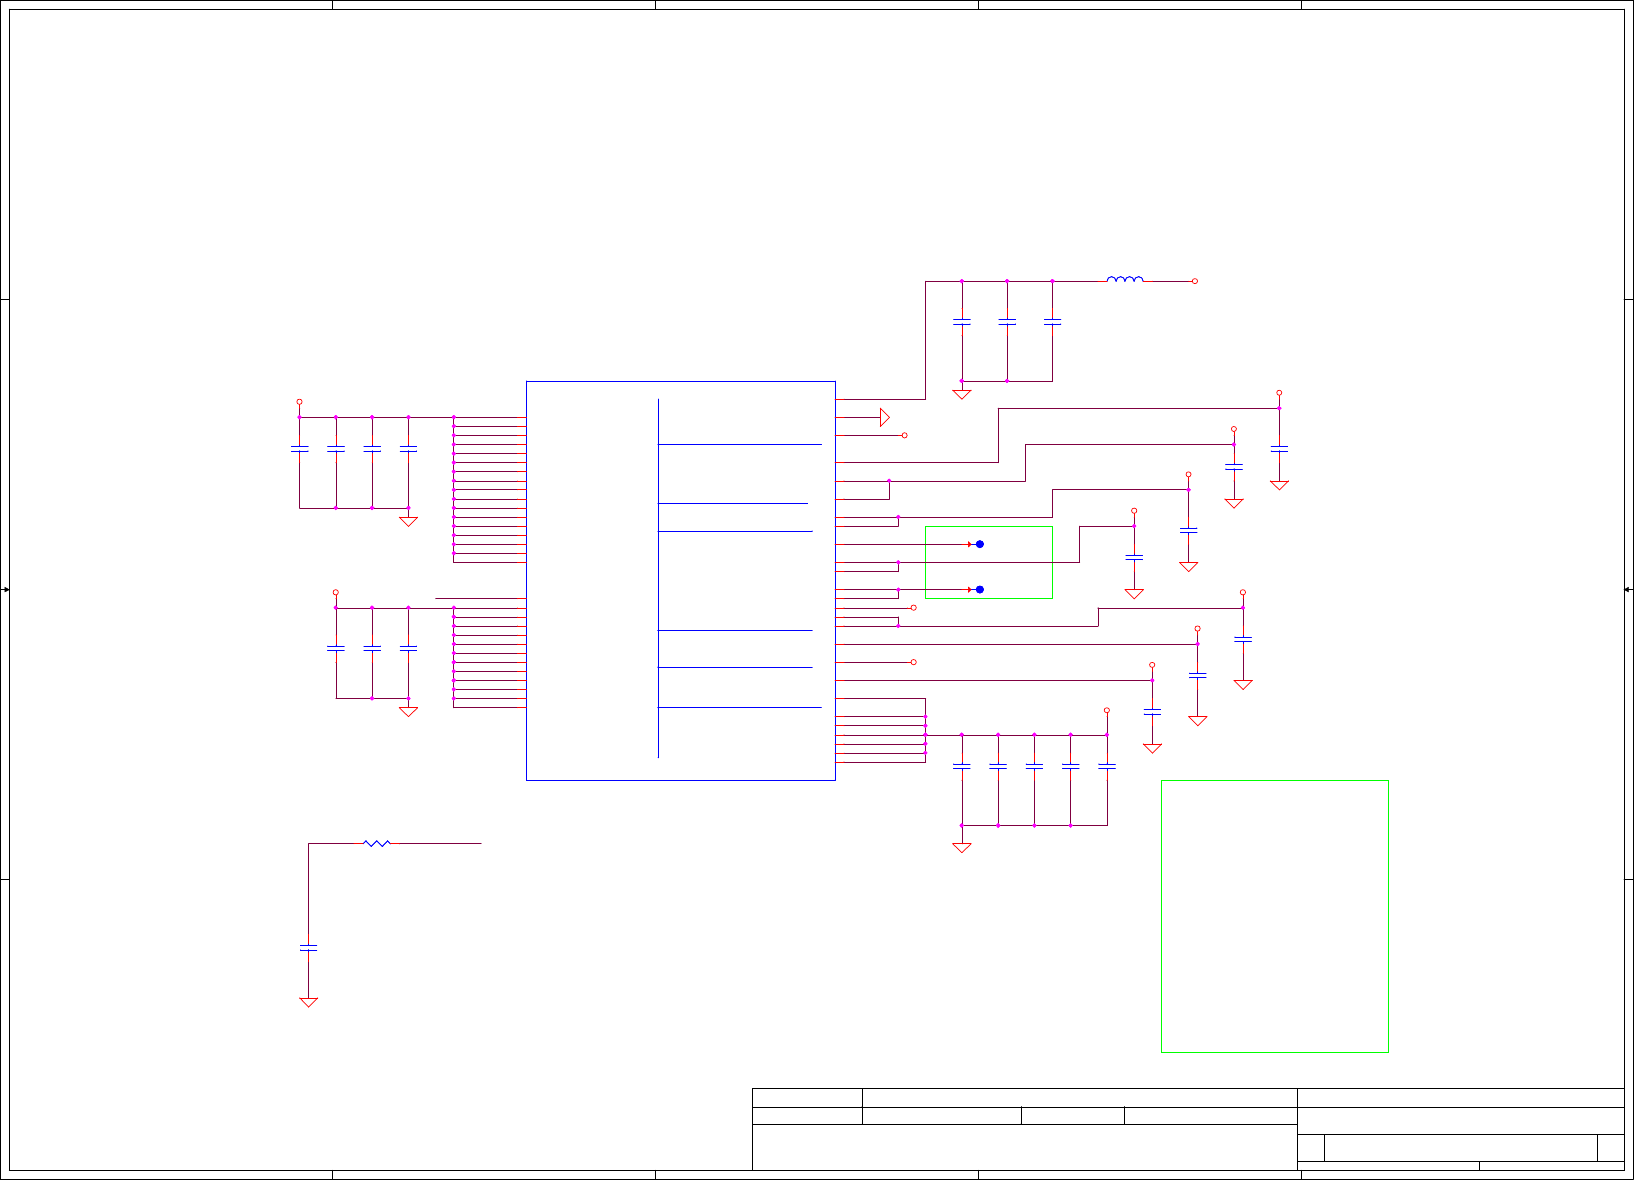The width and height of the screenshot is (1634, 1180).
Task: Click the red triangle buffer symbol beside the IC
Action: 884,417
